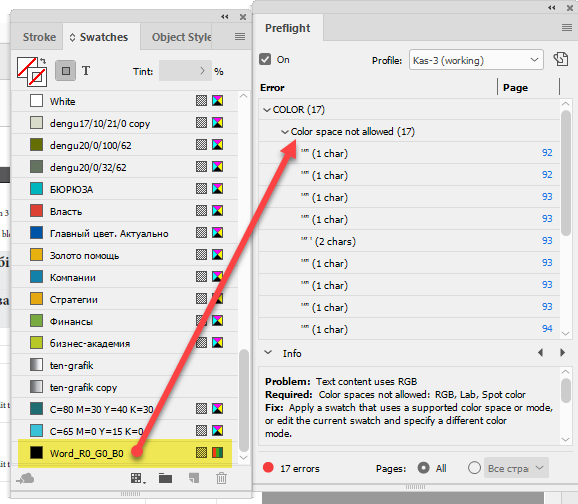Screen dimensions: 578x504
Task: Collapse the Preflight panel with double arrows
Action: (x=551, y=8)
